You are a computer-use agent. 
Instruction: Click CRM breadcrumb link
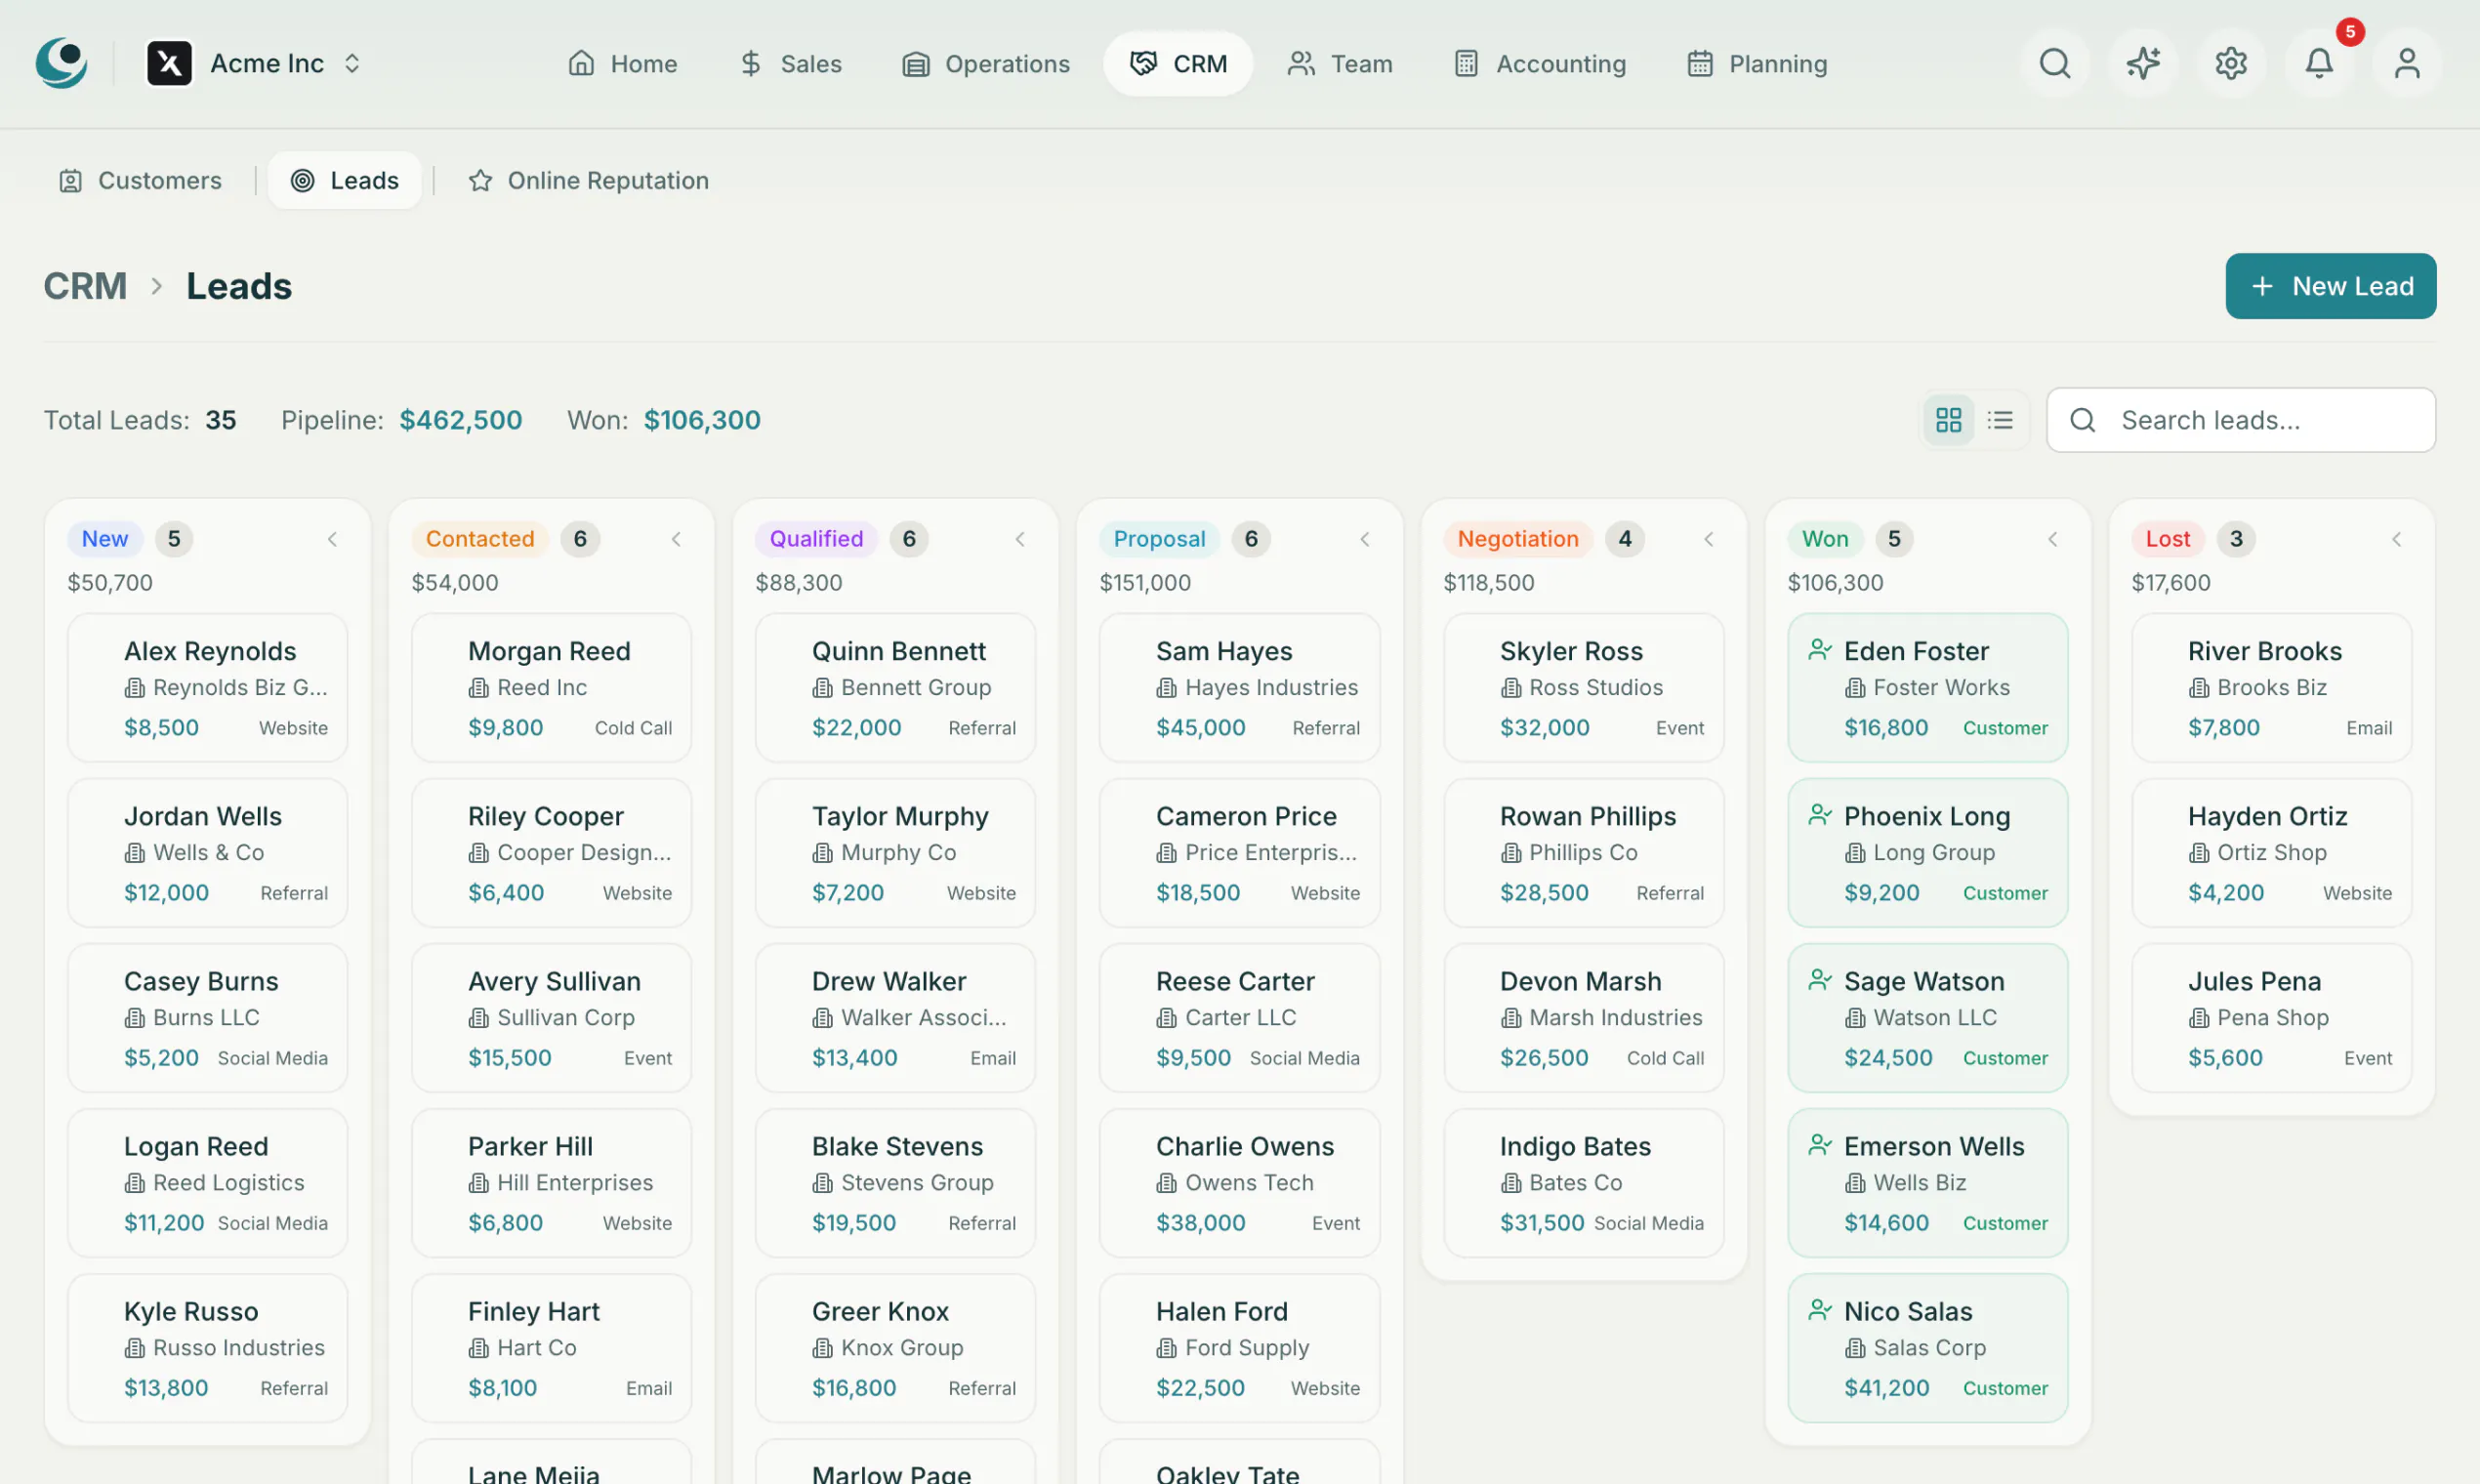click(x=85, y=286)
